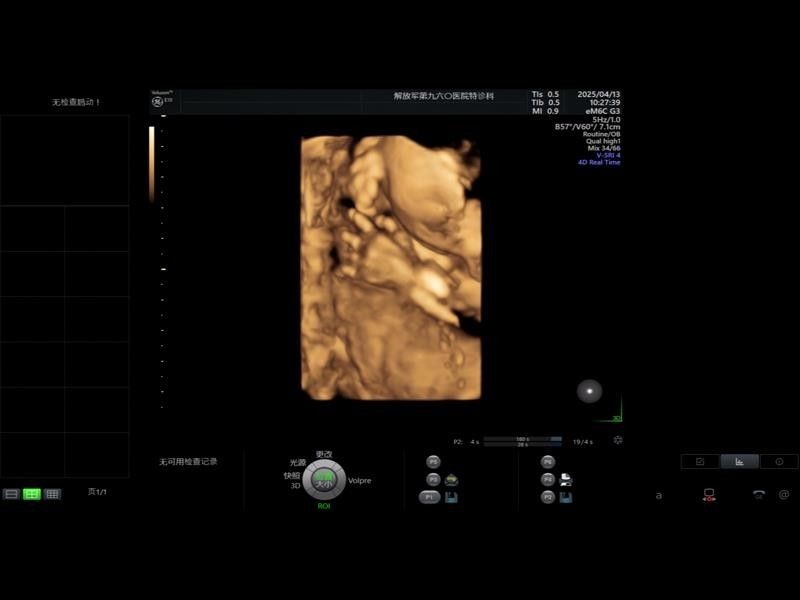Click the volume save icon beside P3
The image size is (800, 600).
tap(452, 480)
